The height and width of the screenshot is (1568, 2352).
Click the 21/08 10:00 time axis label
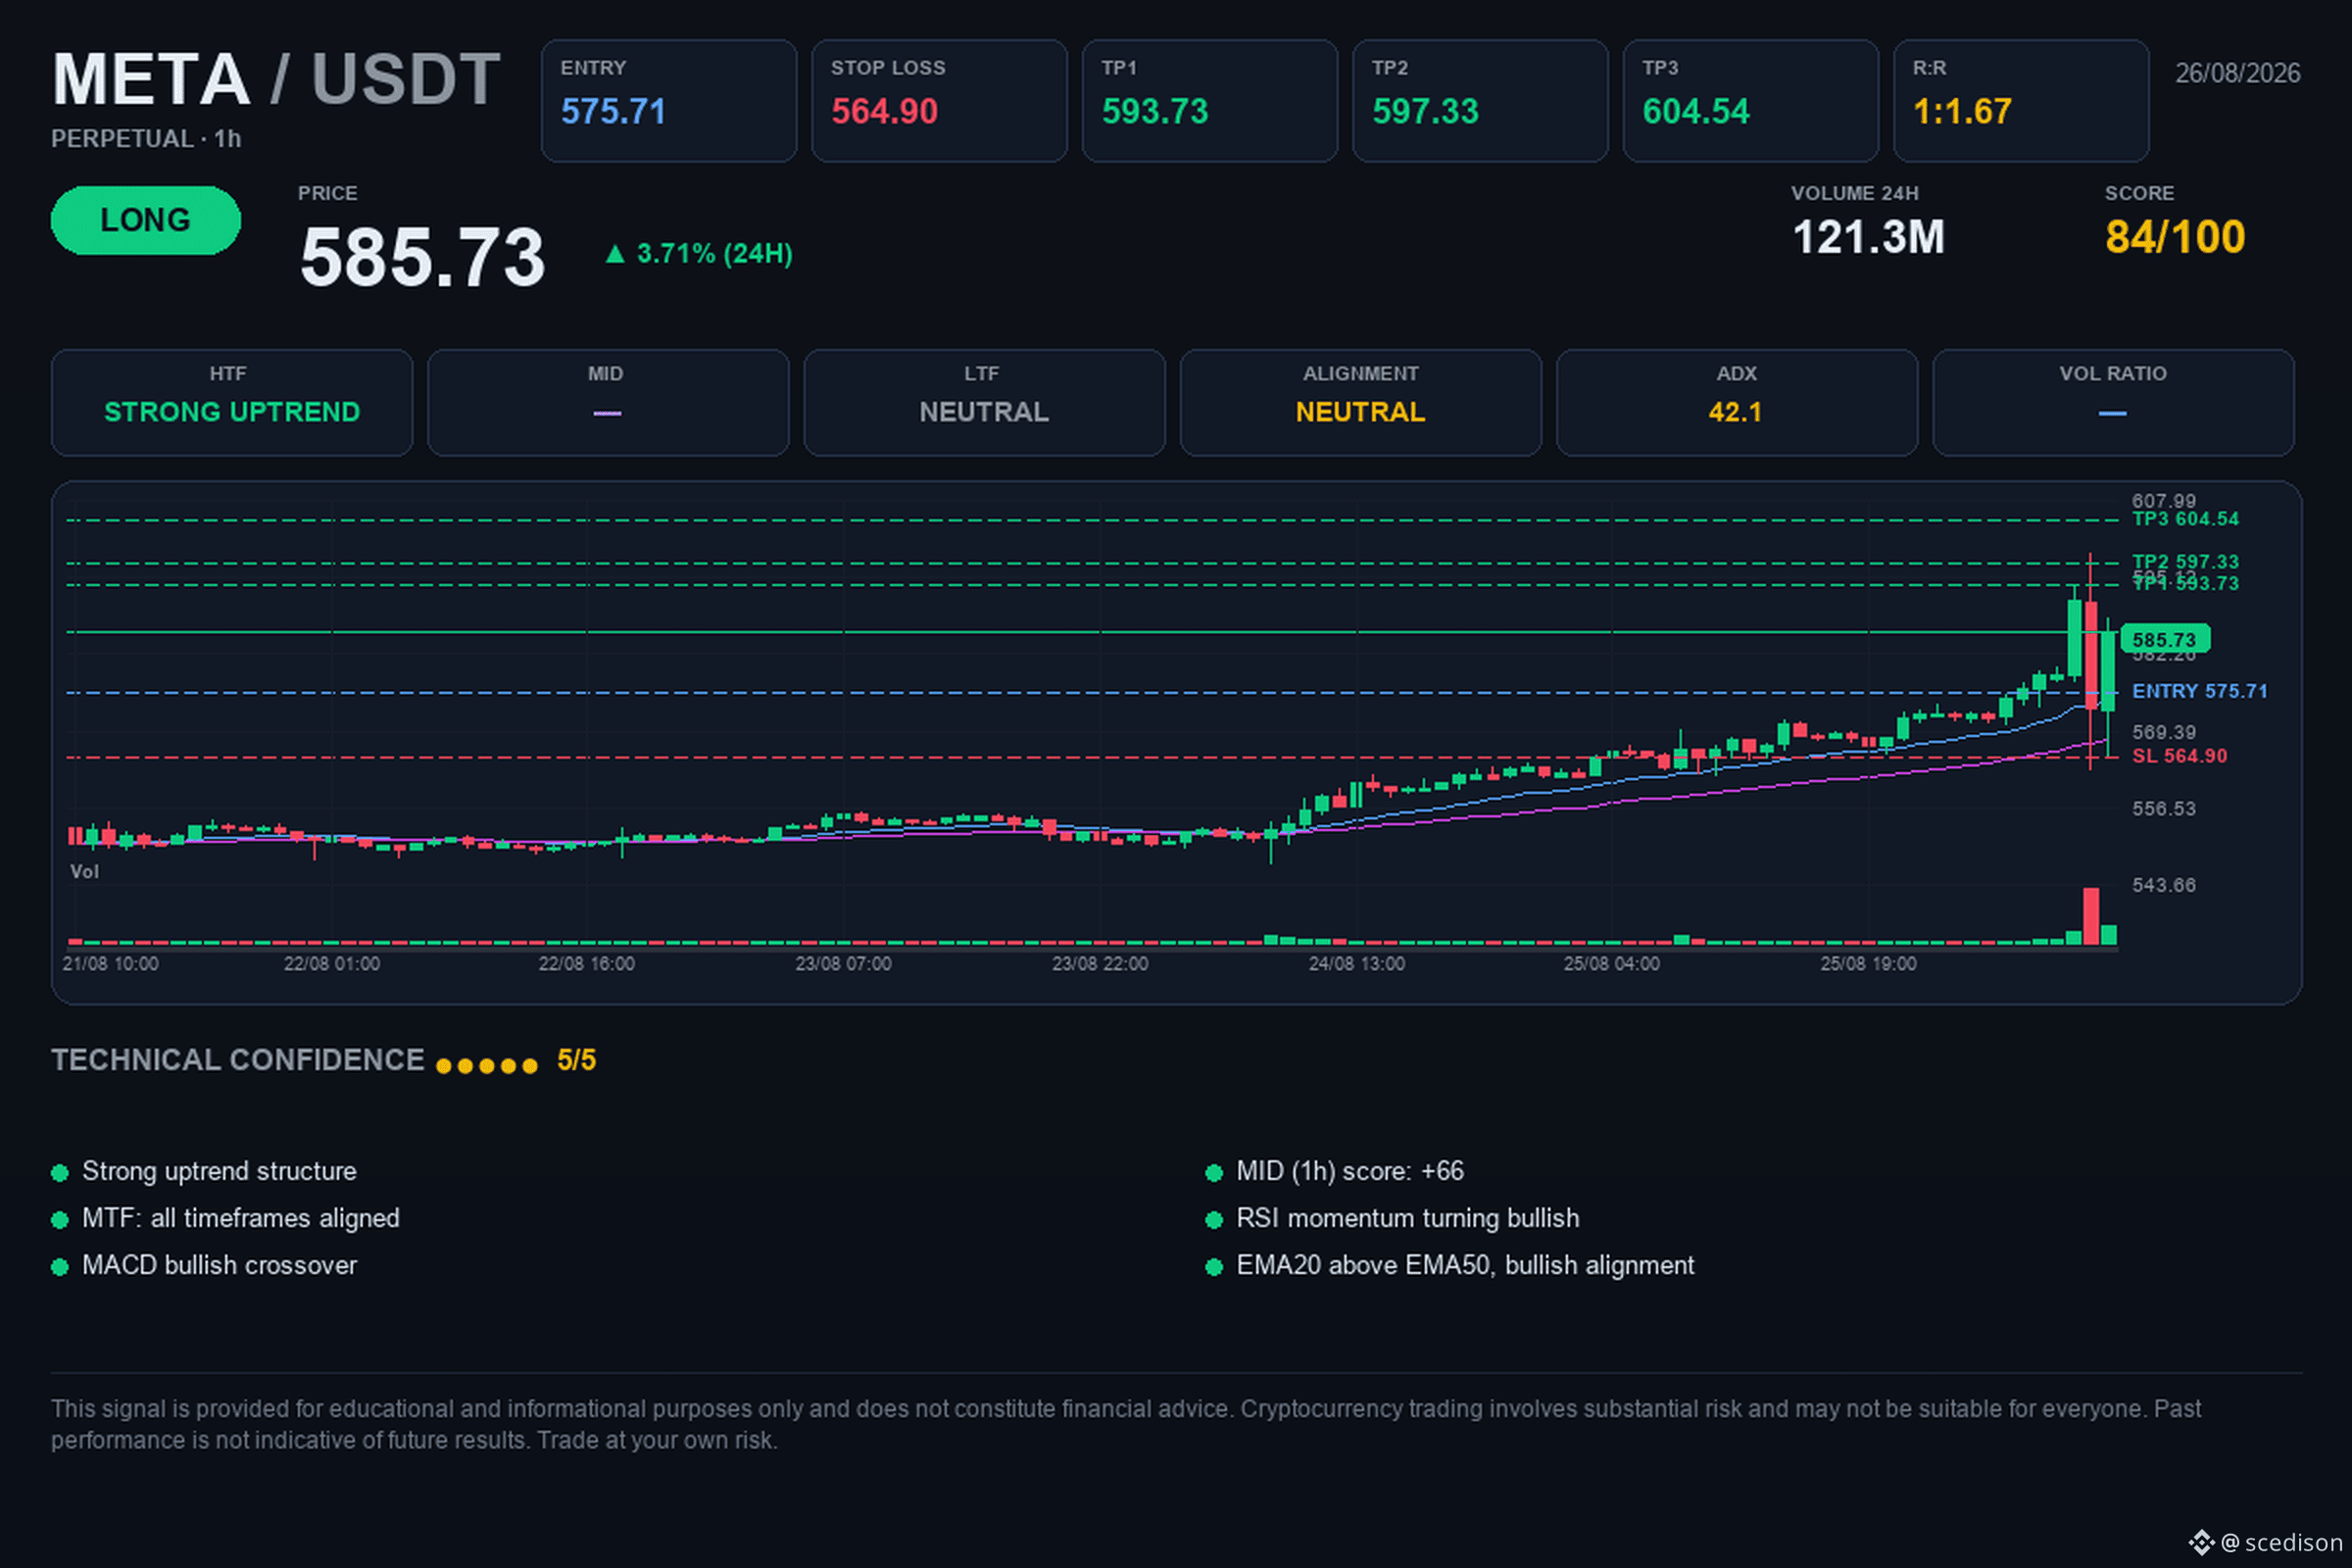110,964
